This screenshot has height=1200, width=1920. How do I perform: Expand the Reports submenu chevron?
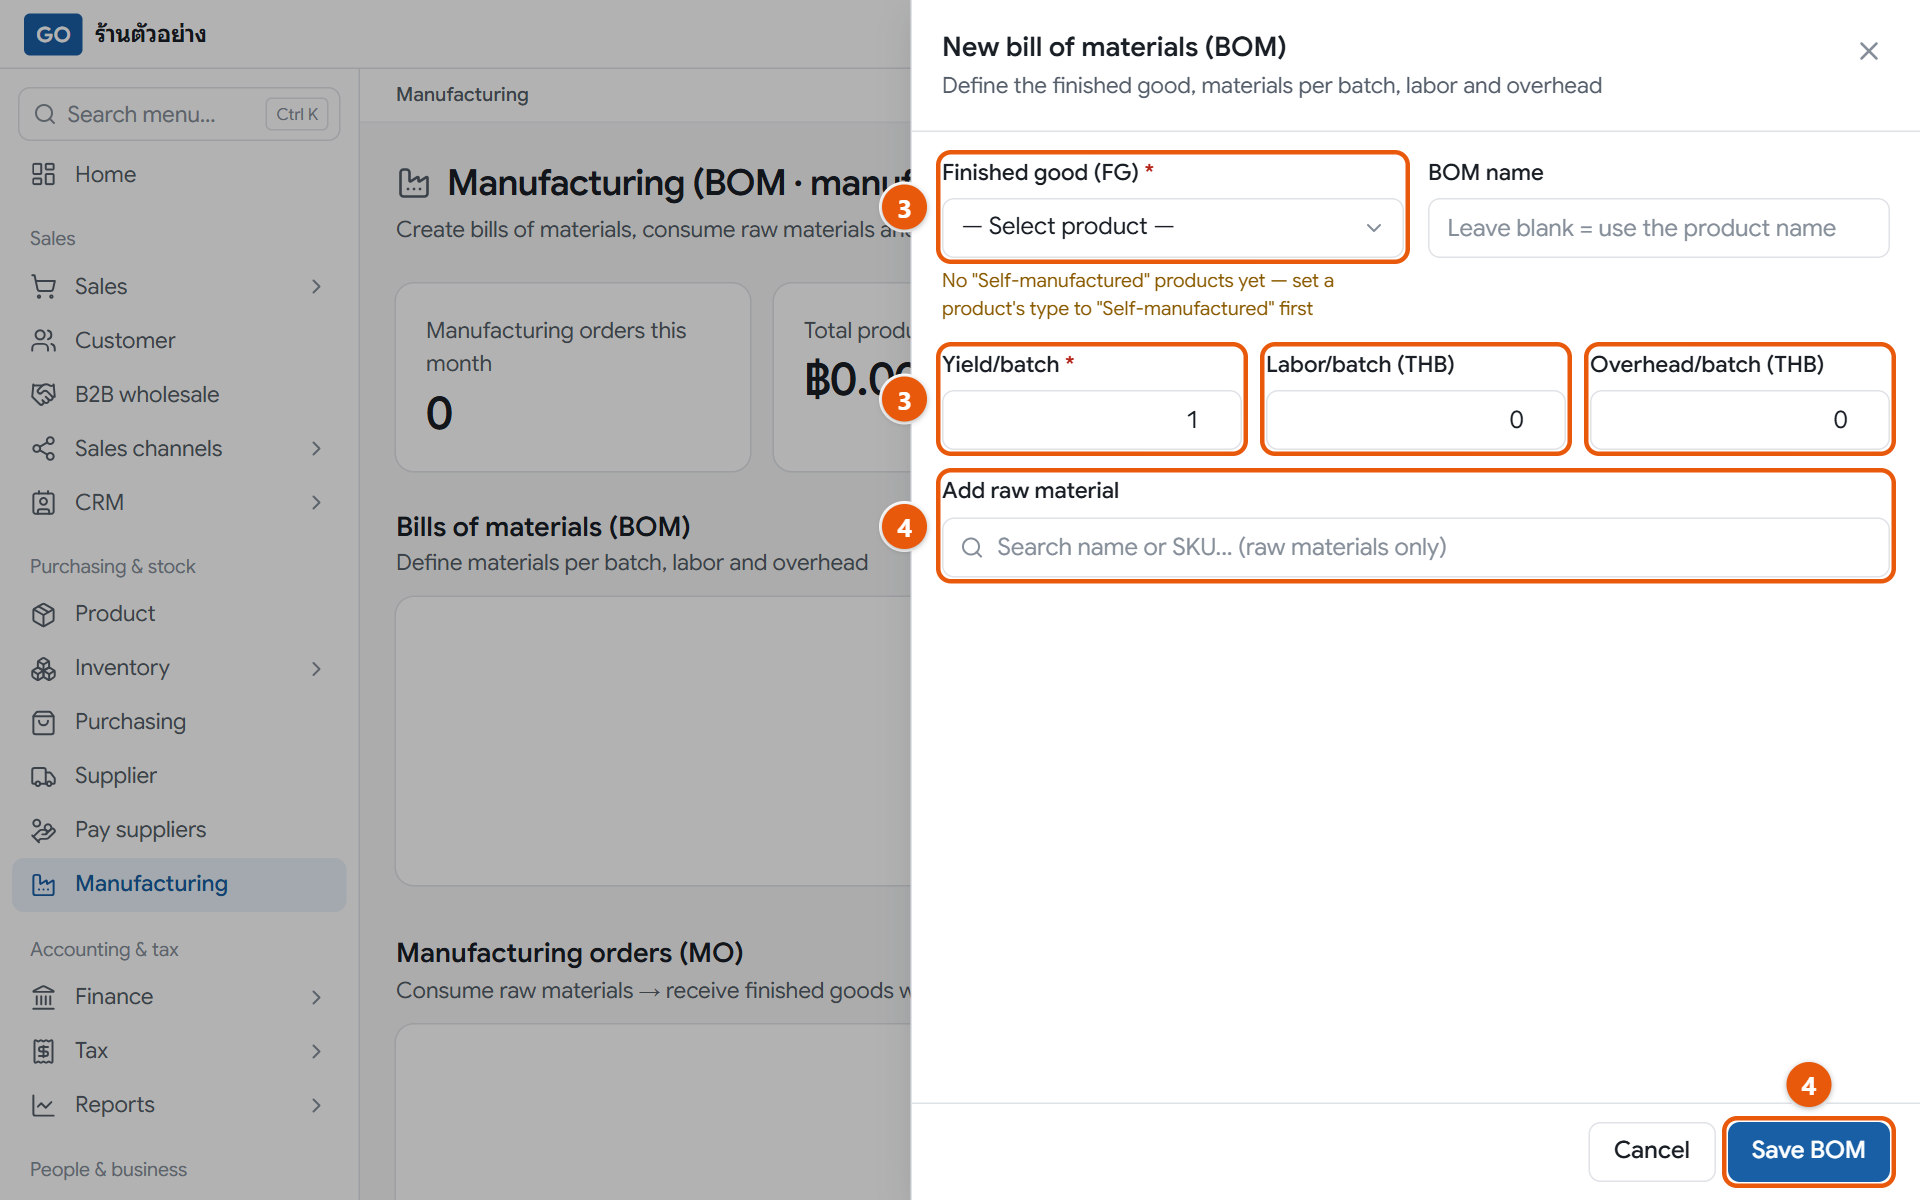316,1106
